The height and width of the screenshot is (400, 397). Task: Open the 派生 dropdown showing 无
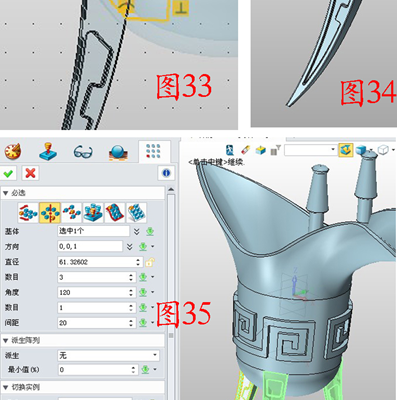coord(109,355)
